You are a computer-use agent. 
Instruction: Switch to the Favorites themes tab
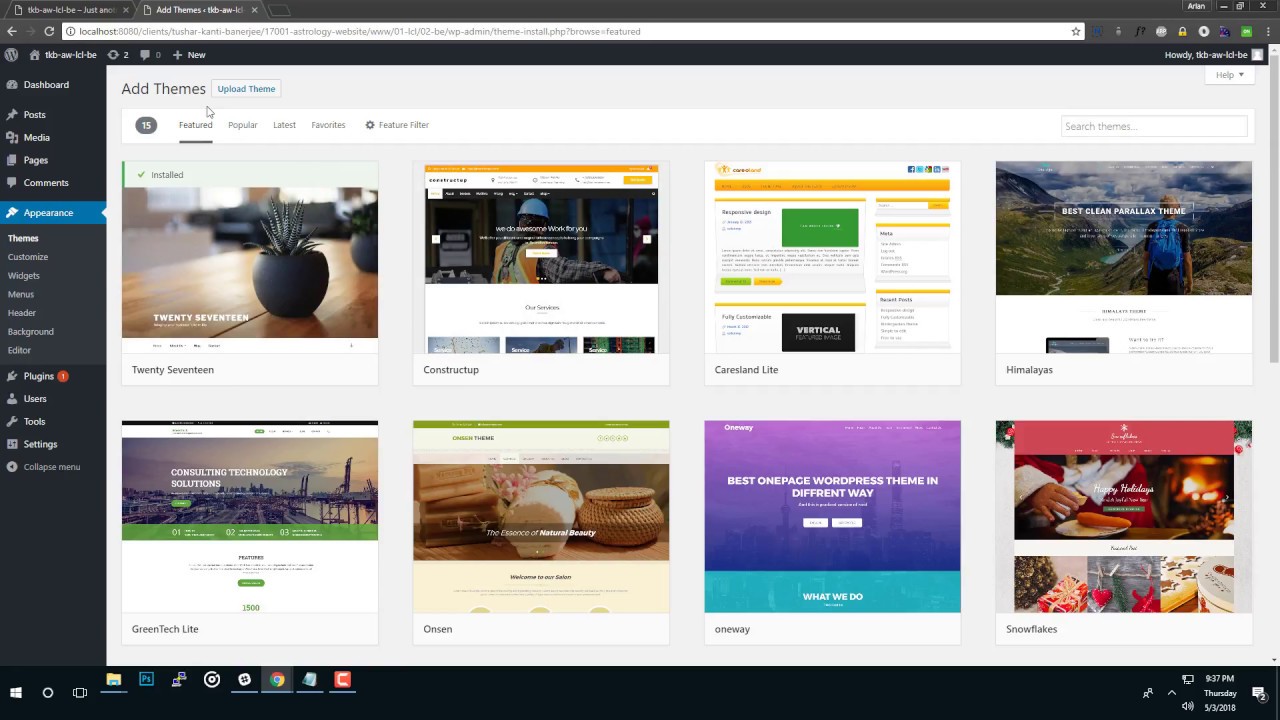[328, 125]
